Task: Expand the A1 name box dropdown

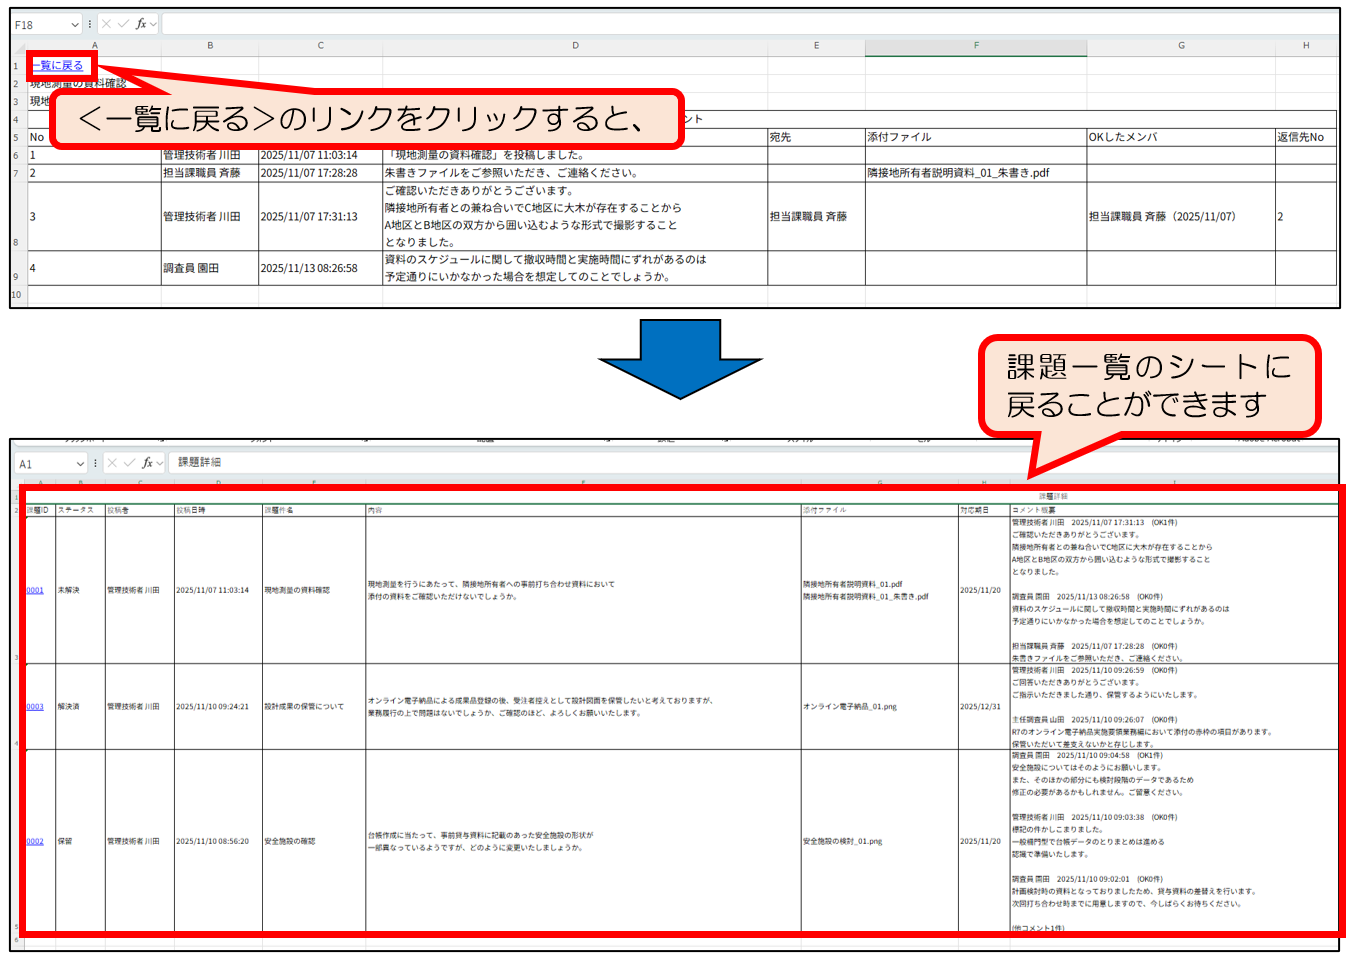Action: pyautogui.click(x=80, y=464)
